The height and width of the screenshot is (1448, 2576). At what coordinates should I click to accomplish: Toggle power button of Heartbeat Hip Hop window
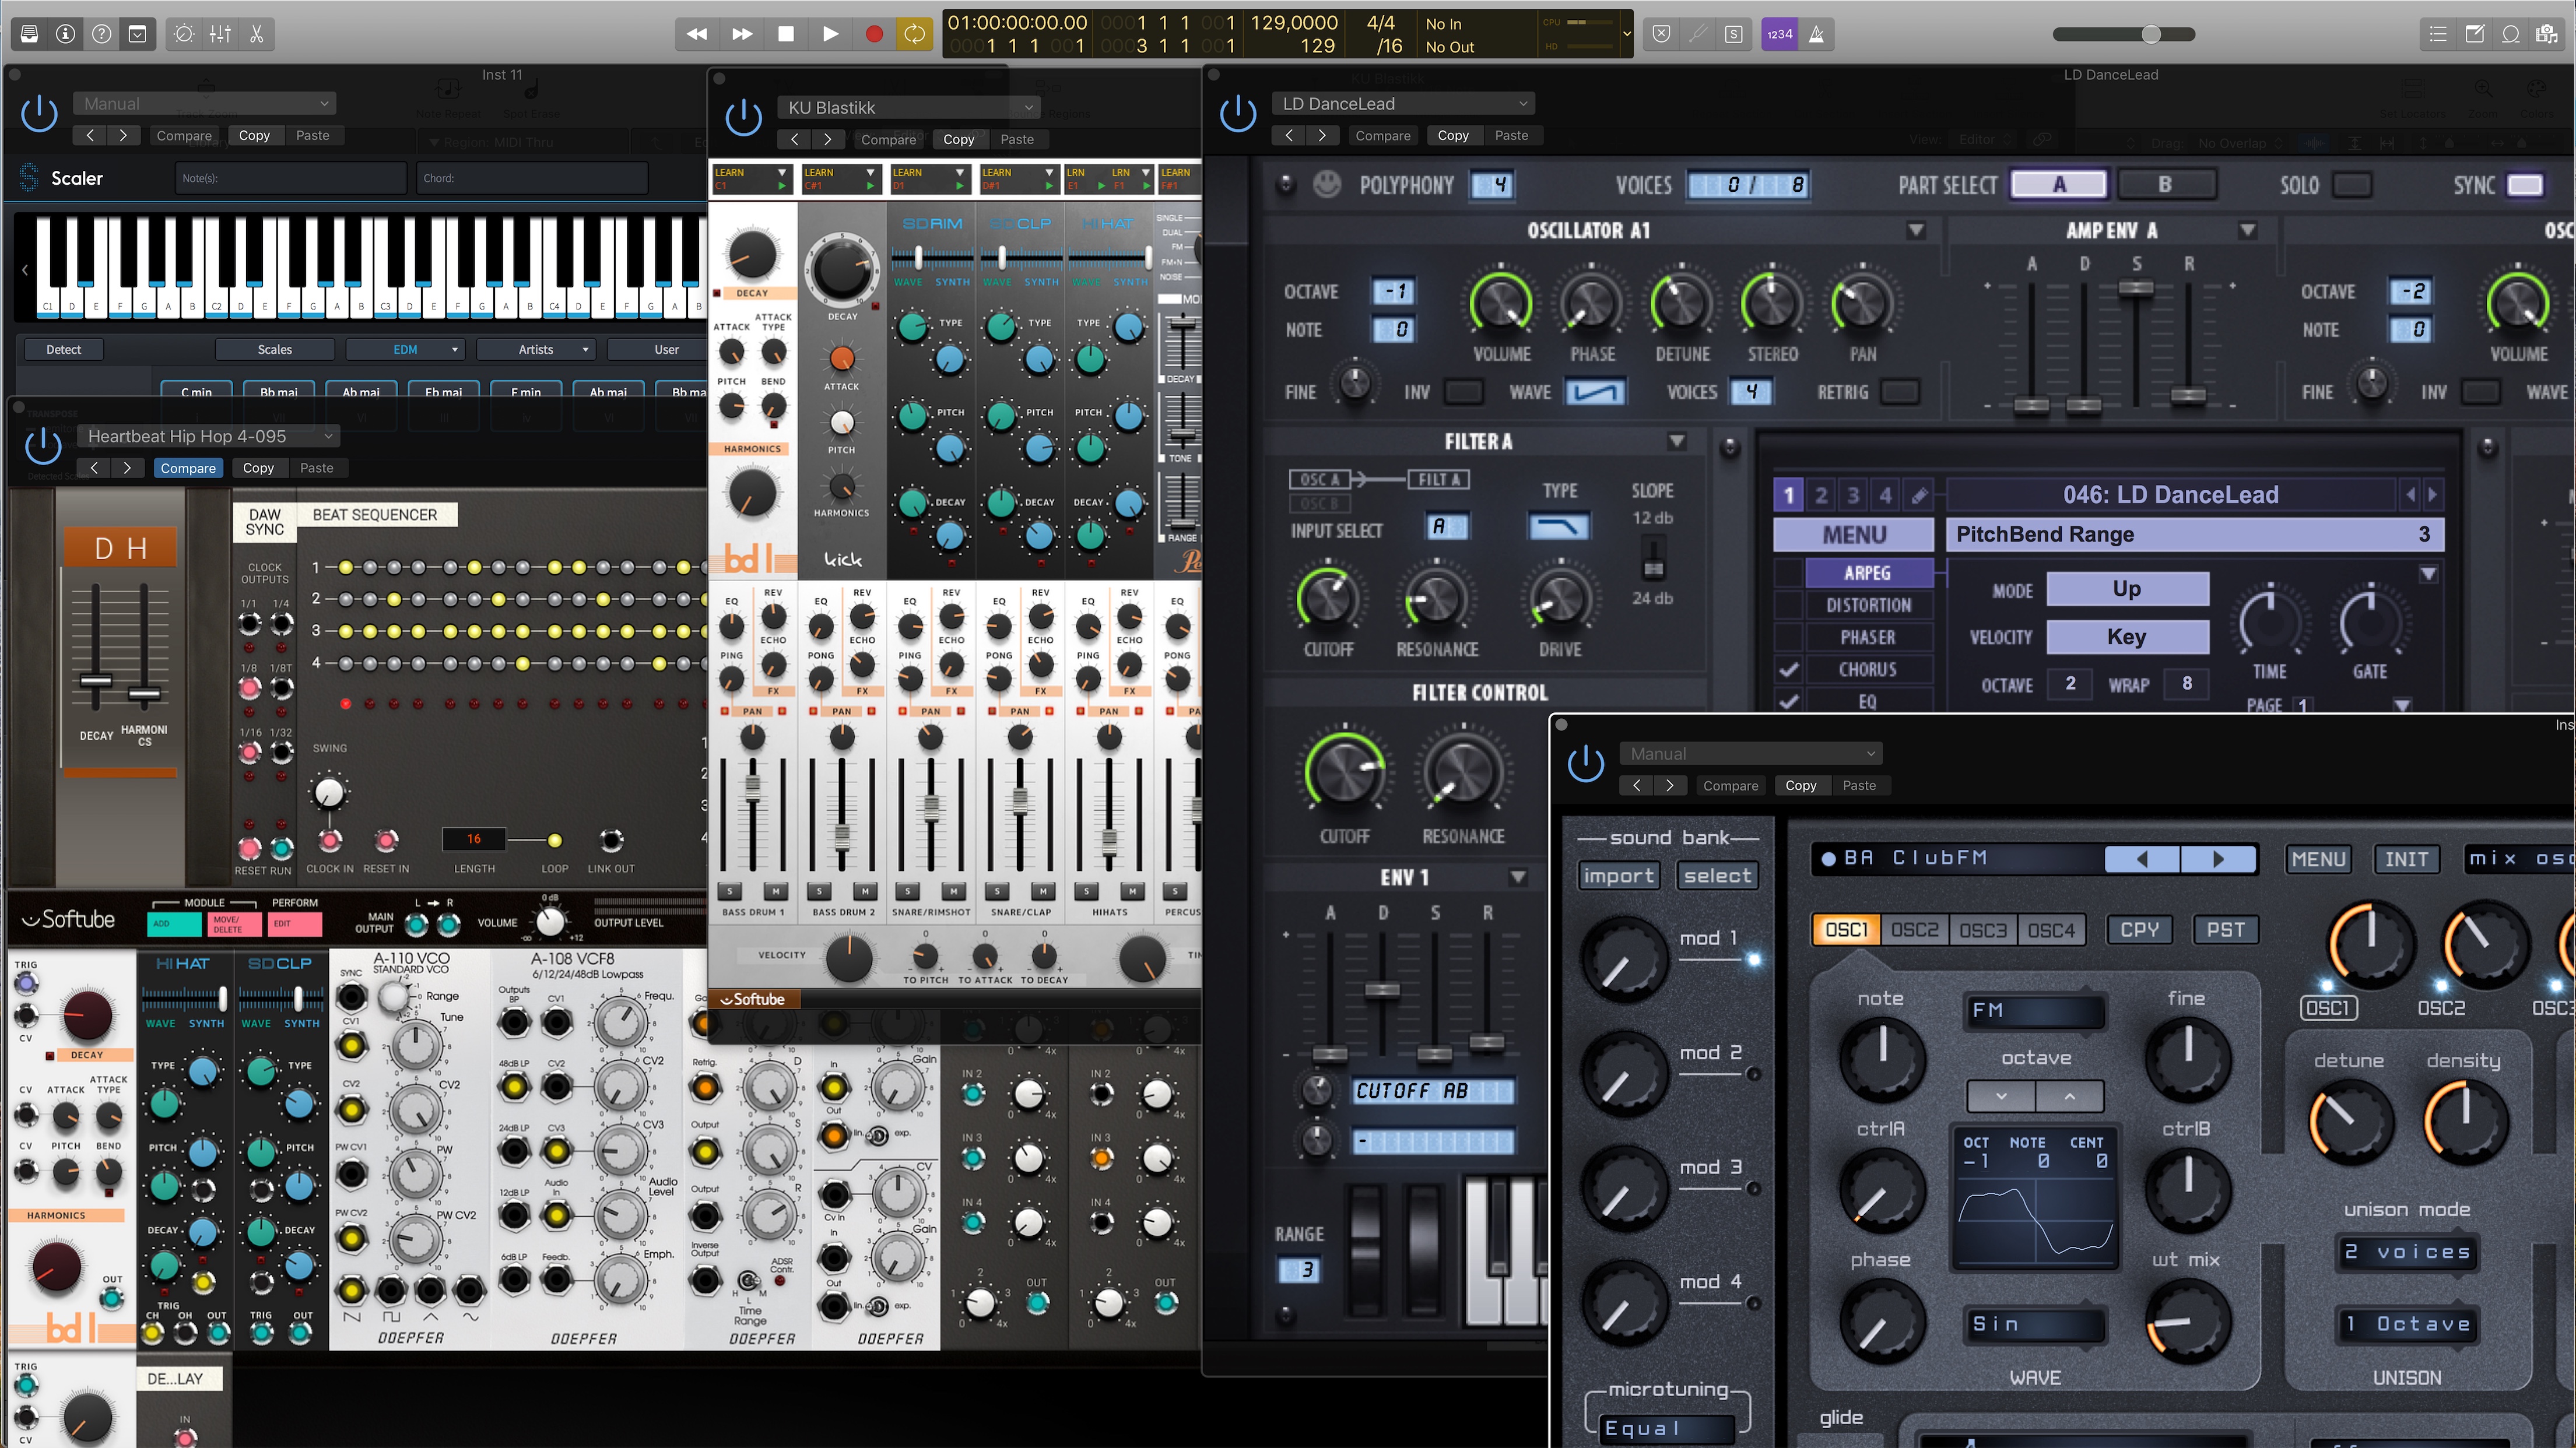tap(43, 446)
